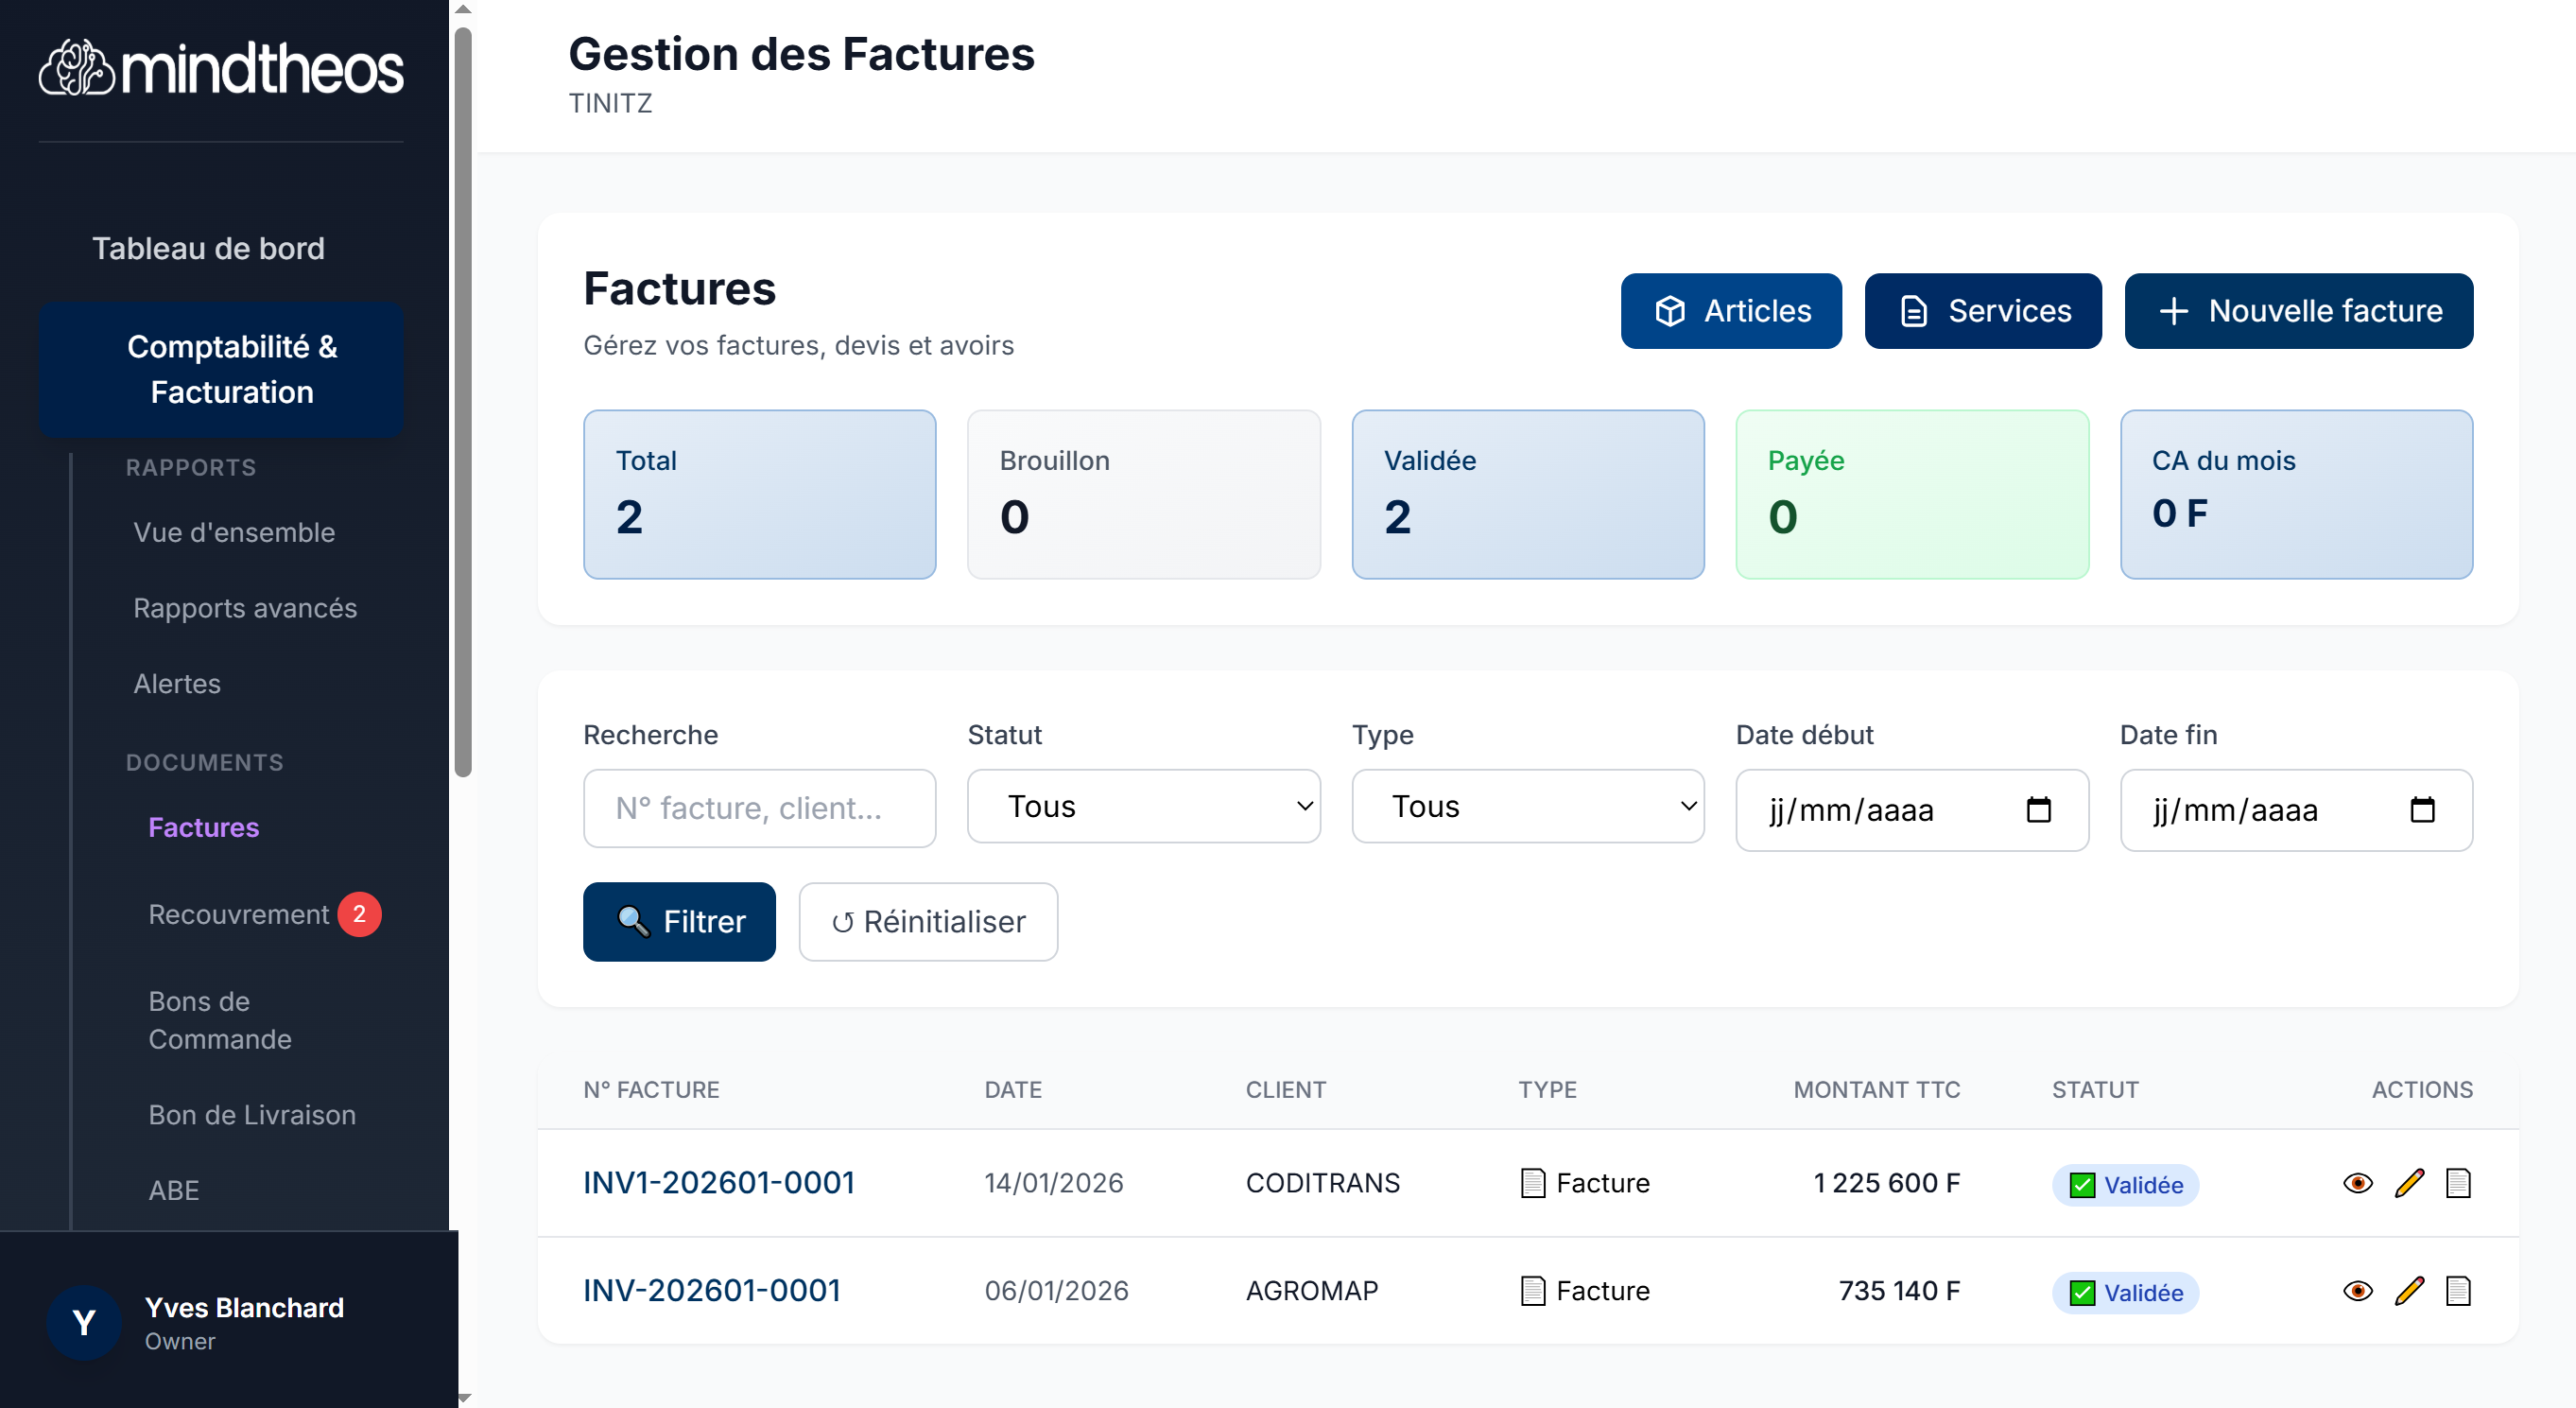Image resolution: width=2576 pixels, height=1408 pixels.
Task: Click the sidebar vertical scrollbar
Action: tap(462, 400)
